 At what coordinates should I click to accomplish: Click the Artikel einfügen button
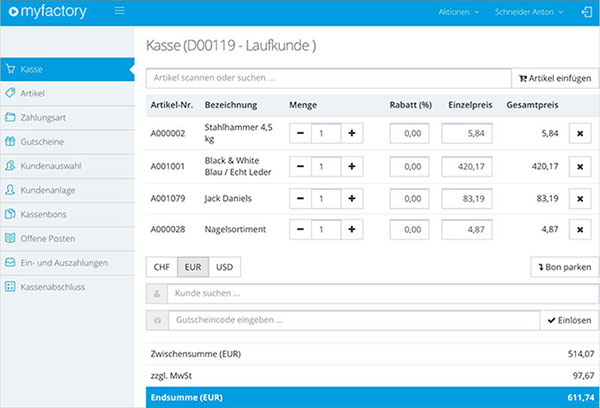click(x=555, y=78)
